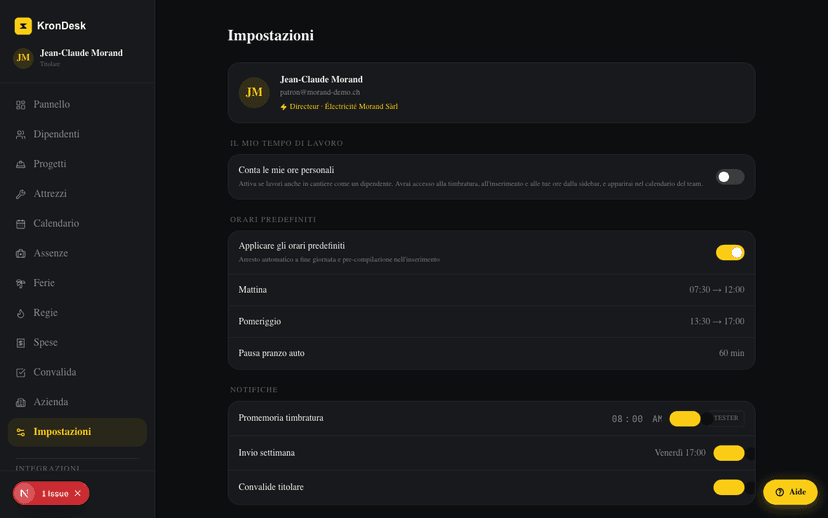The height and width of the screenshot is (518, 828).
Task: Click the KronDesk logo icon
Action: pos(23,26)
